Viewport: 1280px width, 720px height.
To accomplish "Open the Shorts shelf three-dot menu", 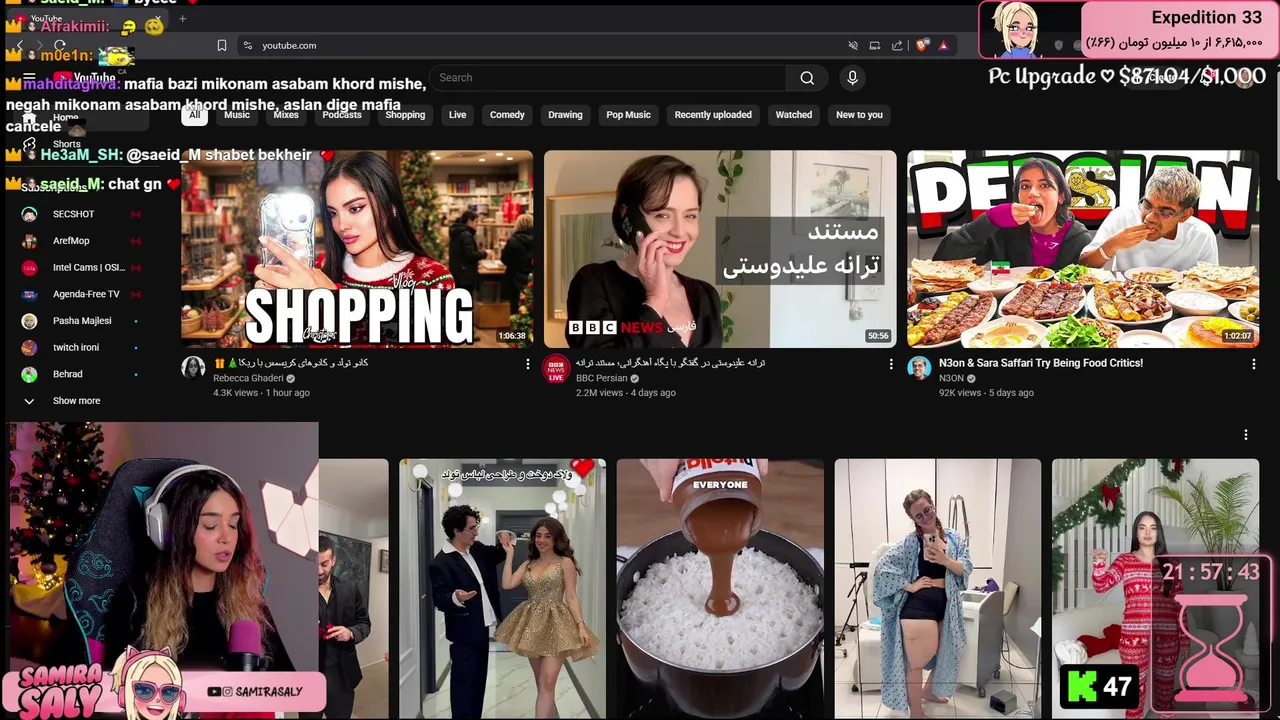I will (x=1246, y=435).
